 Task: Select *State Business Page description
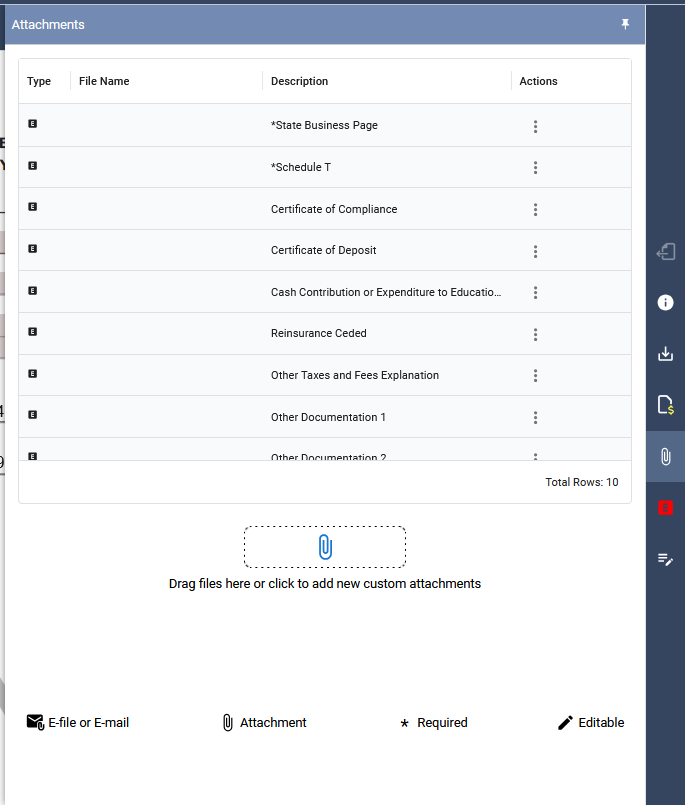(324, 125)
